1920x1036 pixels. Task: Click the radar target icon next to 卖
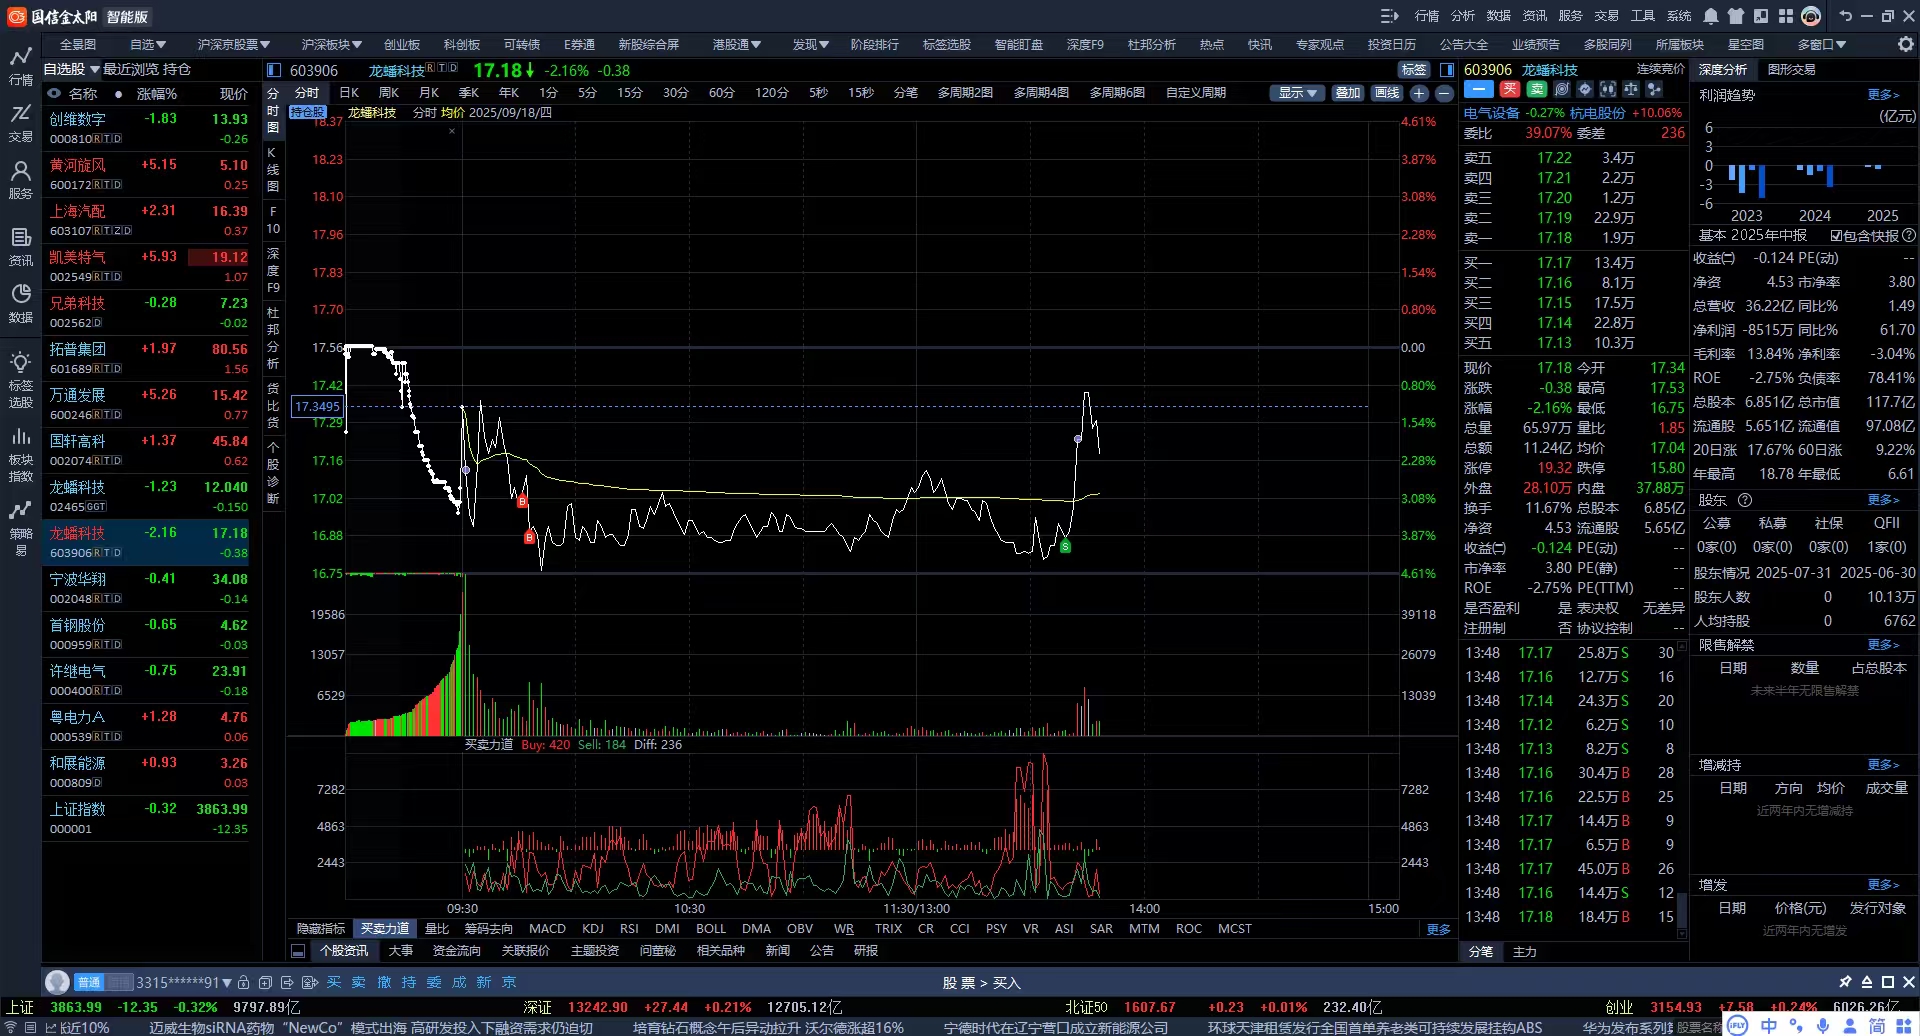[x=1561, y=89]
